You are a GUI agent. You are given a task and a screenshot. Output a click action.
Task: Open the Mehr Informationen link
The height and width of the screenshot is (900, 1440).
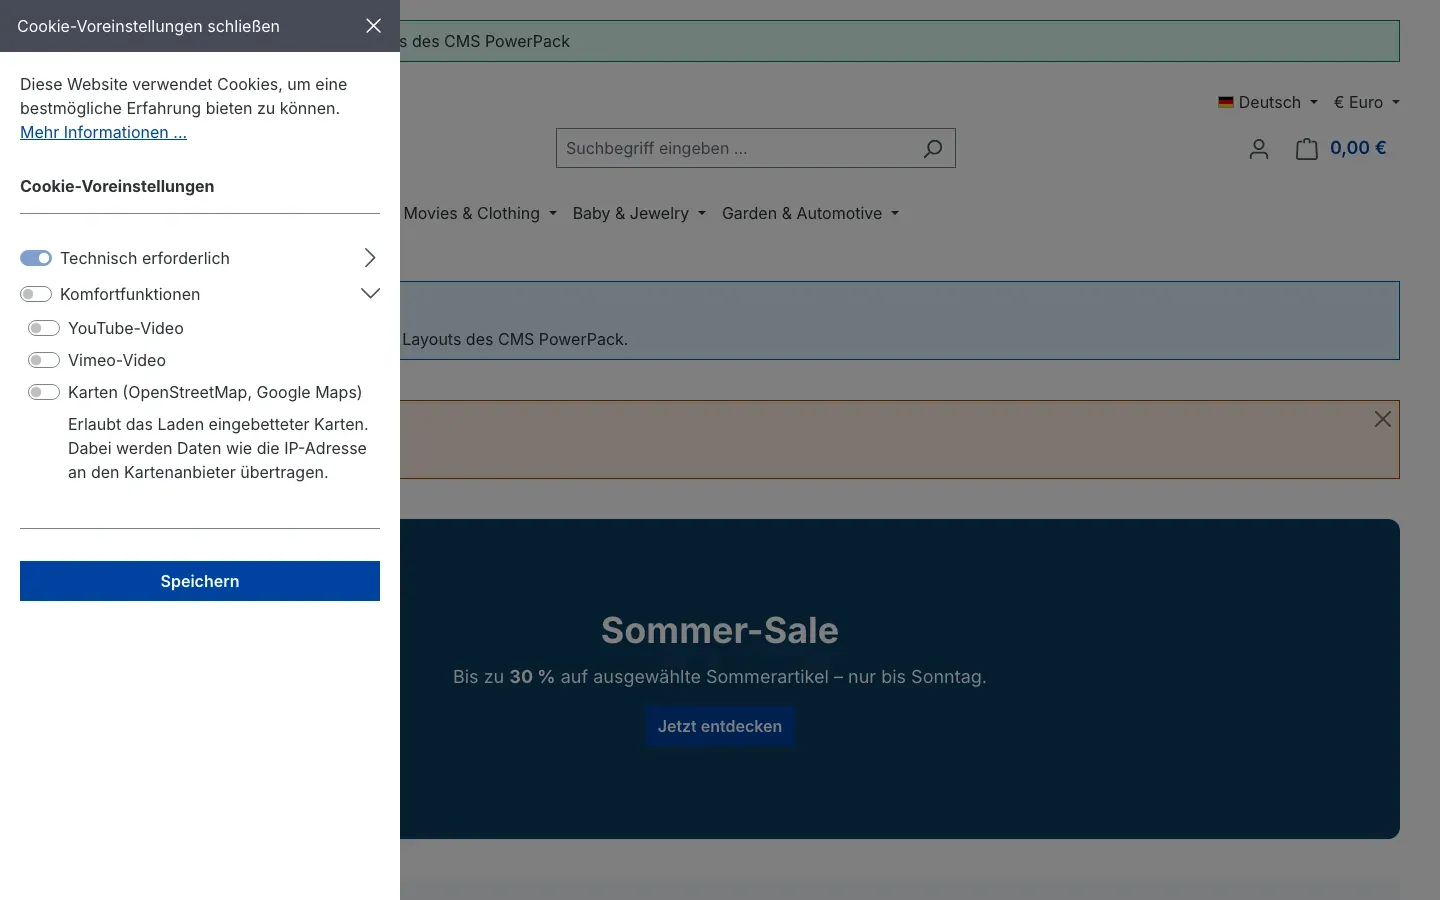[103, 132]
